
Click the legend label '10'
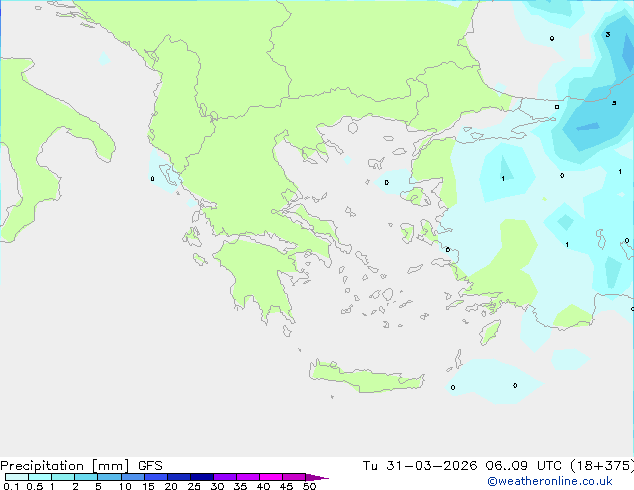click(125, 486)
